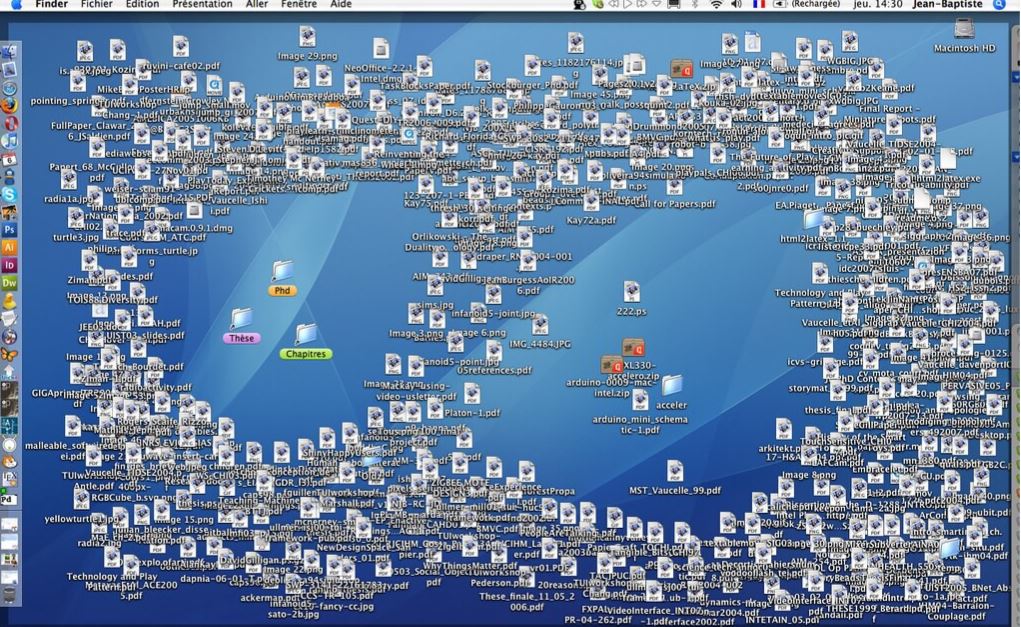Open the Présentation menu
The width and height of the screenshot is (1021, 627).
tap(202, 4)
